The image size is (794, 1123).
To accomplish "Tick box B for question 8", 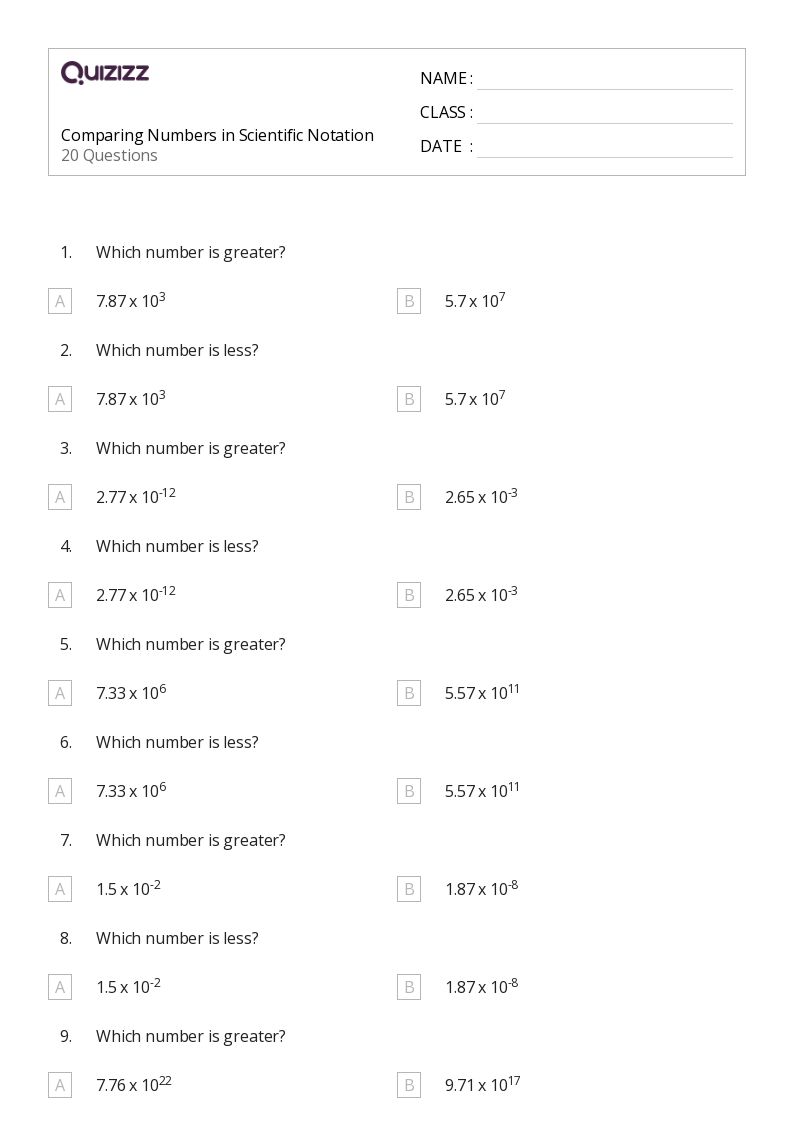I will tap(409, 987).
